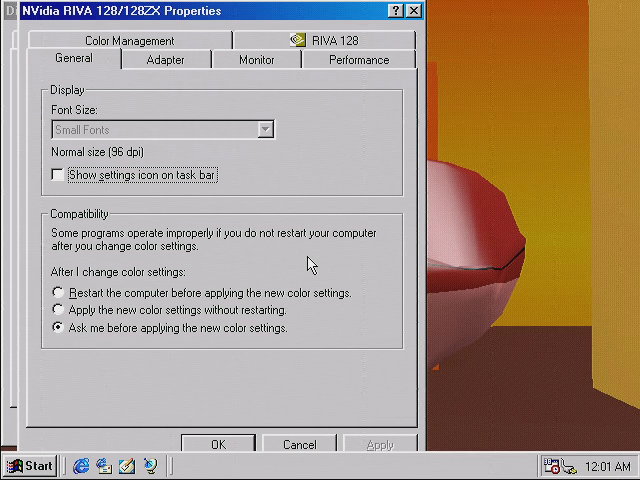Click the Show Desktop quick launch icon
This screenshot has width=640, height=480.
coord(127,466)
